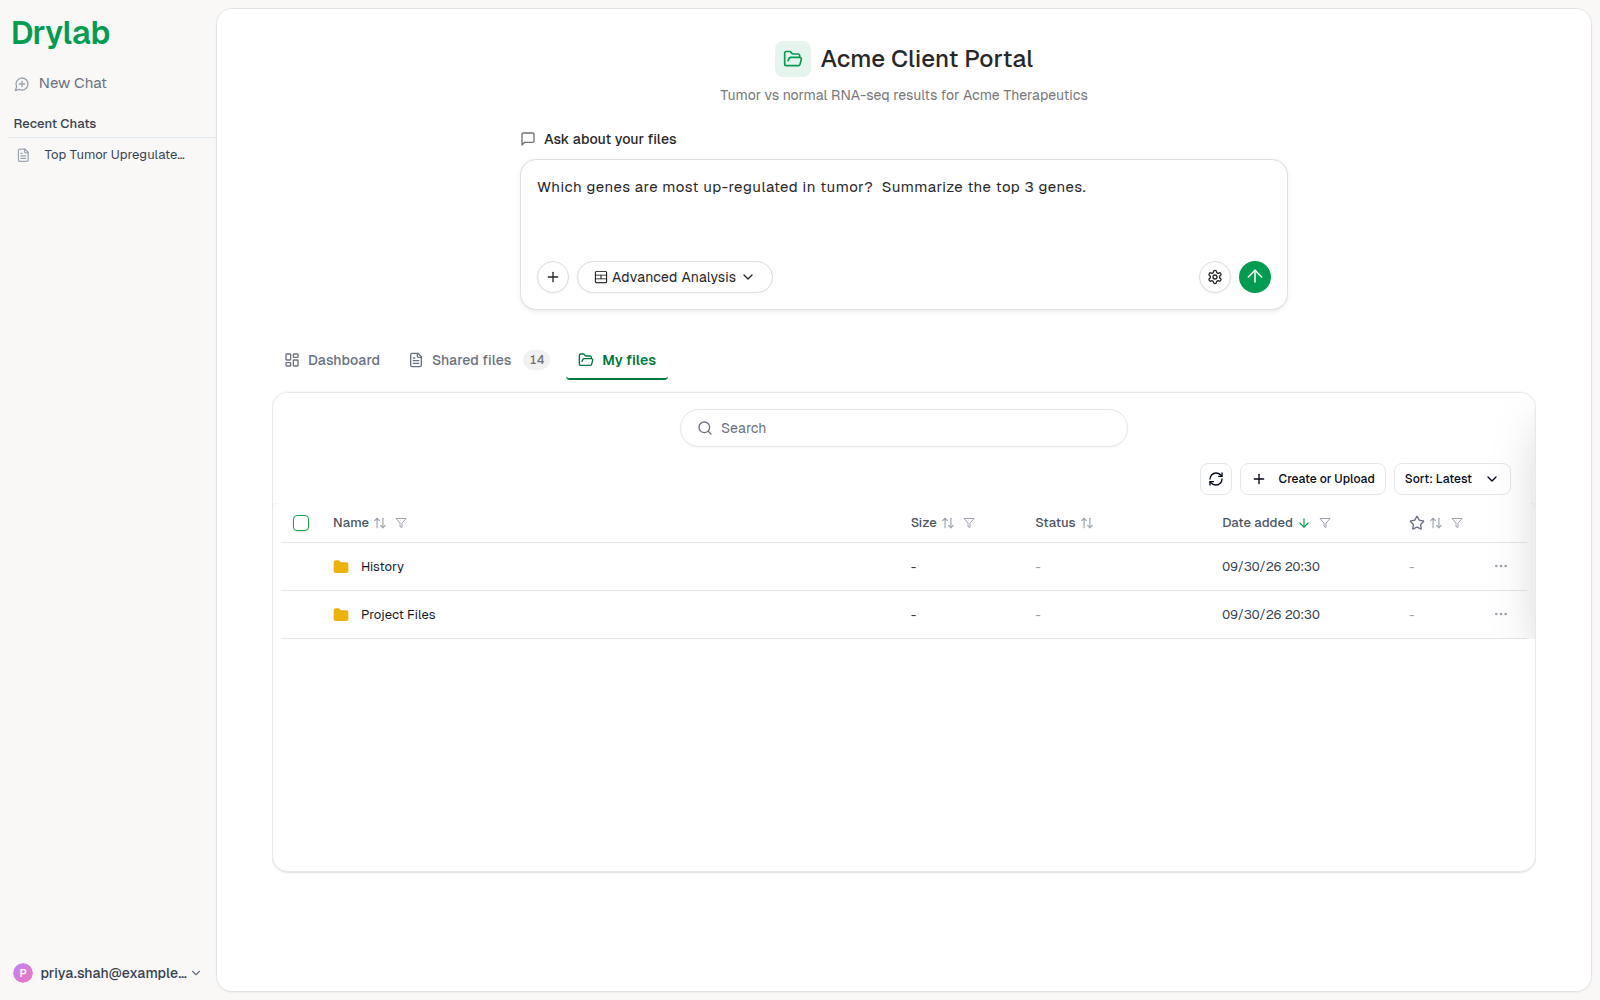Click the chat prompt text area
This screenshot has width=1600, height=1000.
(904, 210)
